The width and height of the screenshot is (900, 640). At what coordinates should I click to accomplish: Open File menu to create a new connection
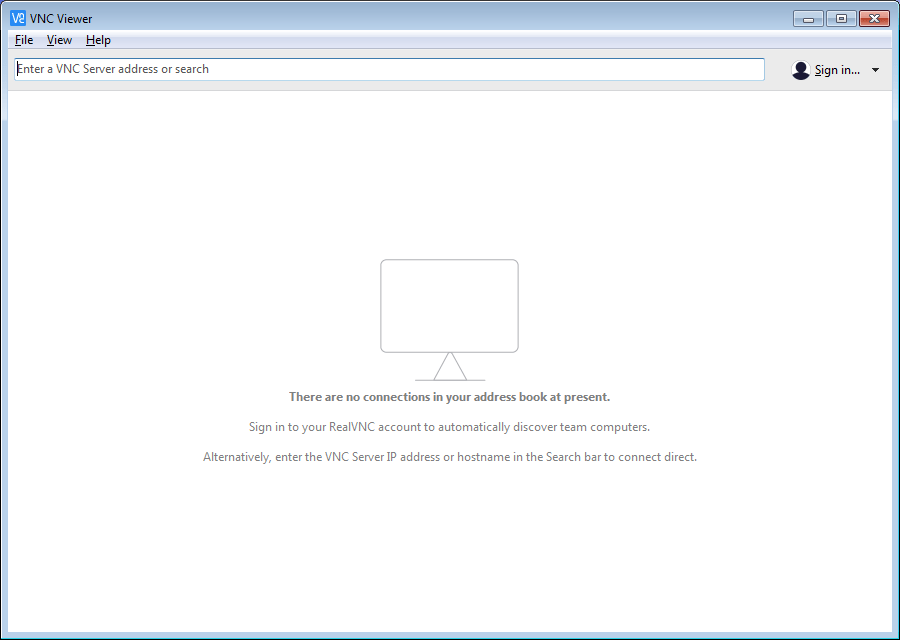click(23, 40)
